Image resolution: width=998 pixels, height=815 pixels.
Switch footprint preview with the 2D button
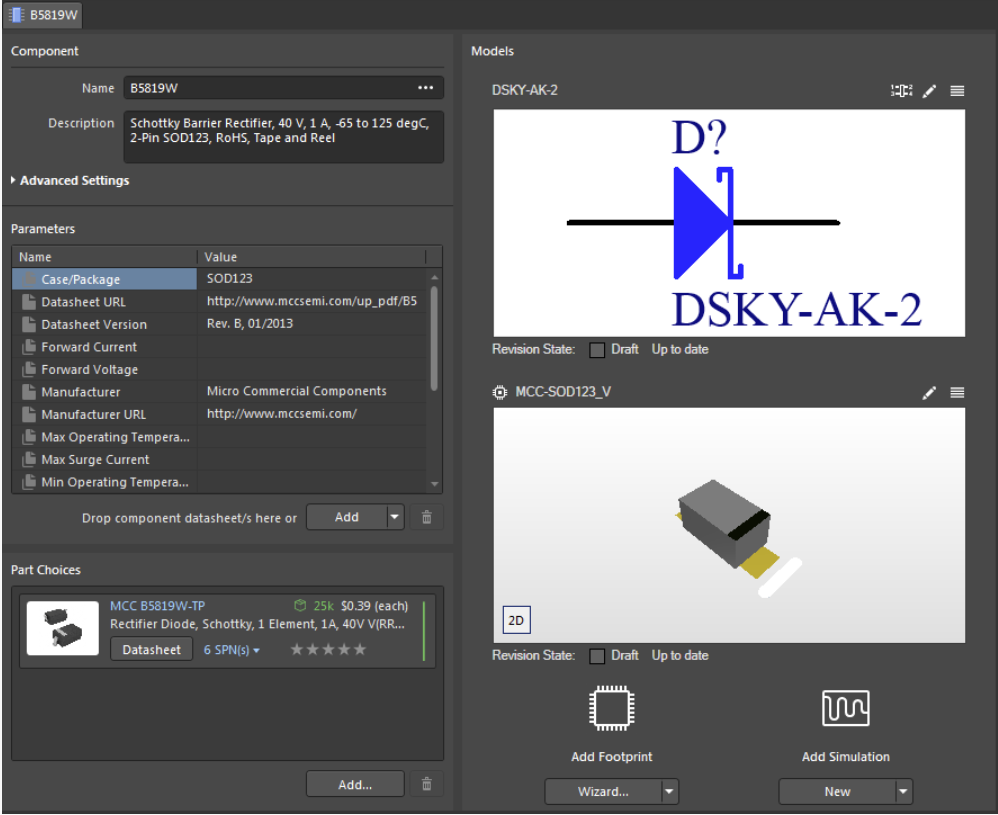516,620
